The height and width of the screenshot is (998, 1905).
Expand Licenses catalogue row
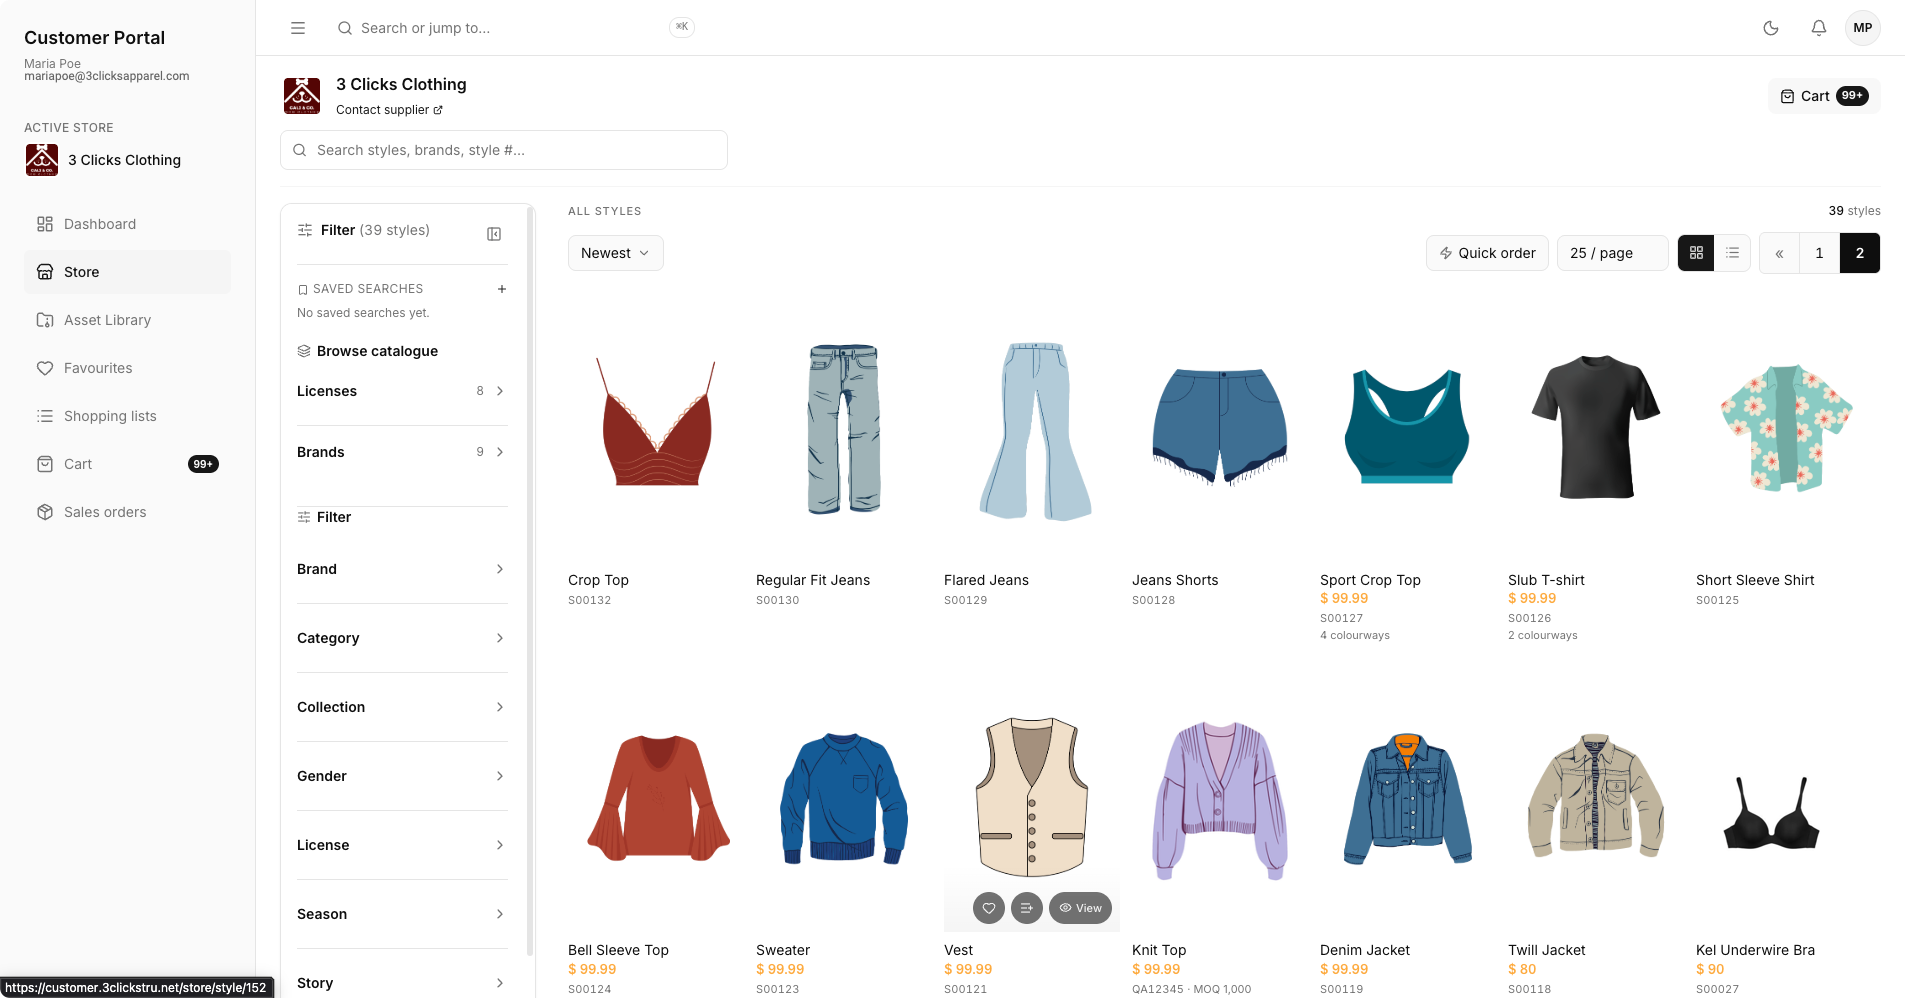(x=402, y=391)
